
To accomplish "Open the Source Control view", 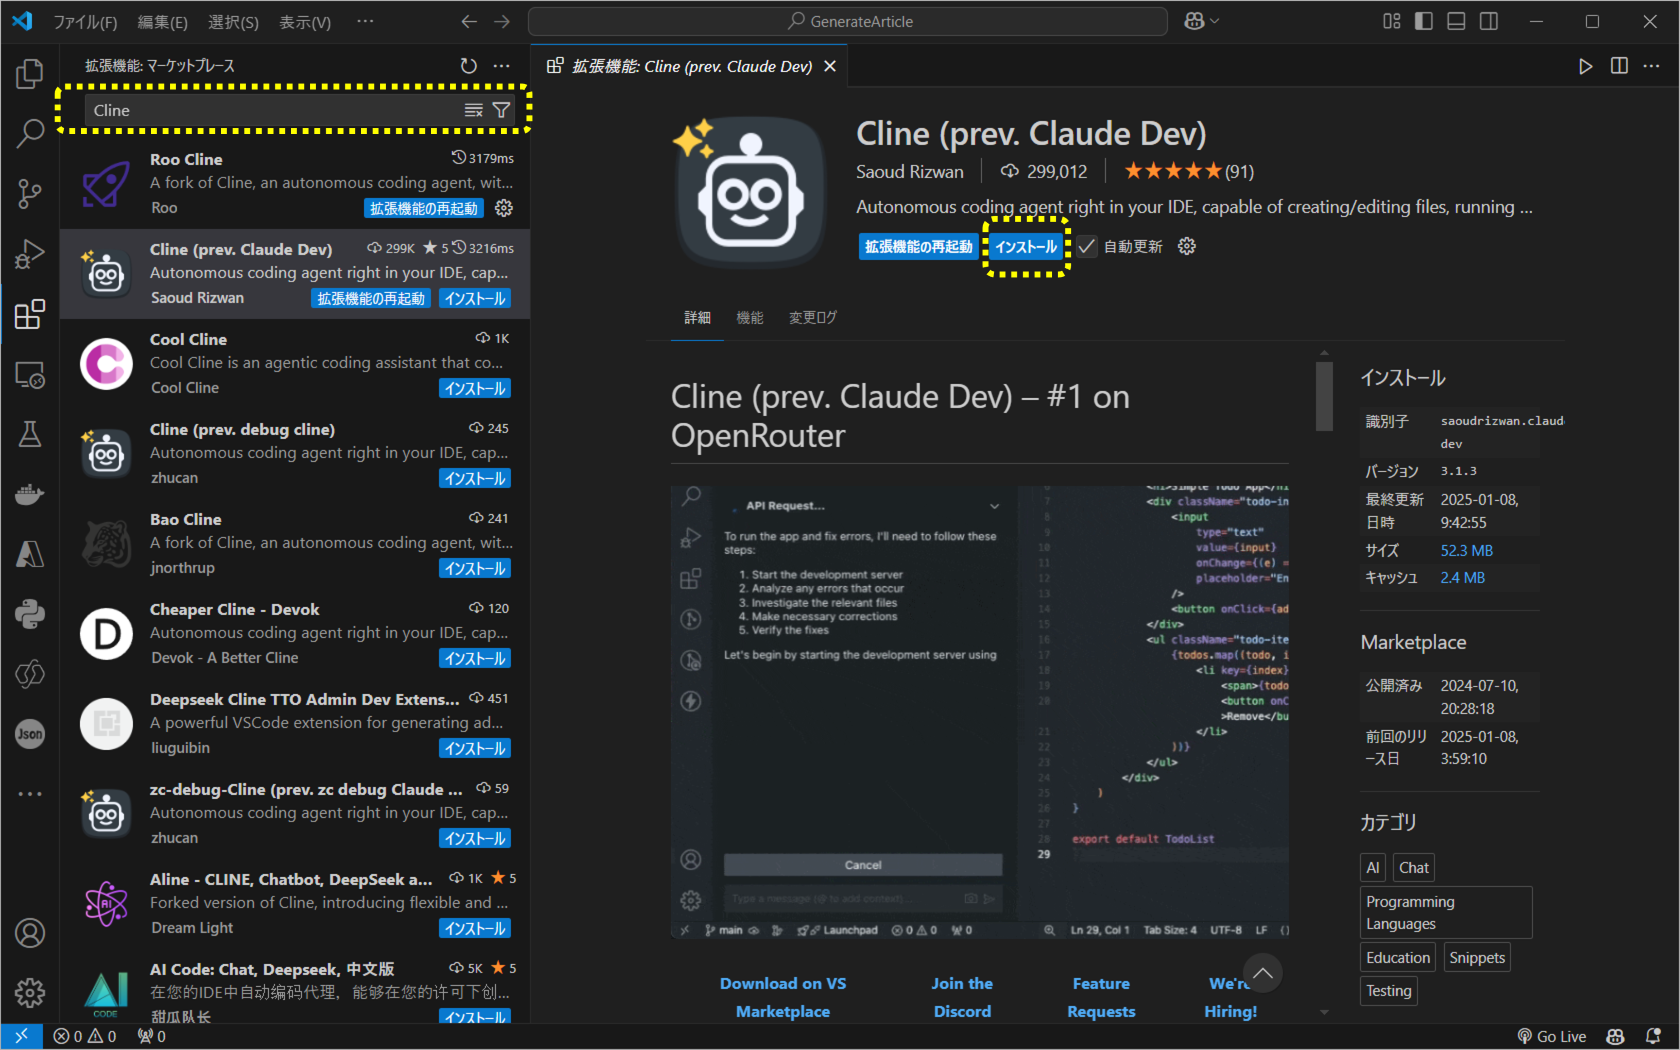I will click(x=30, y=194).
